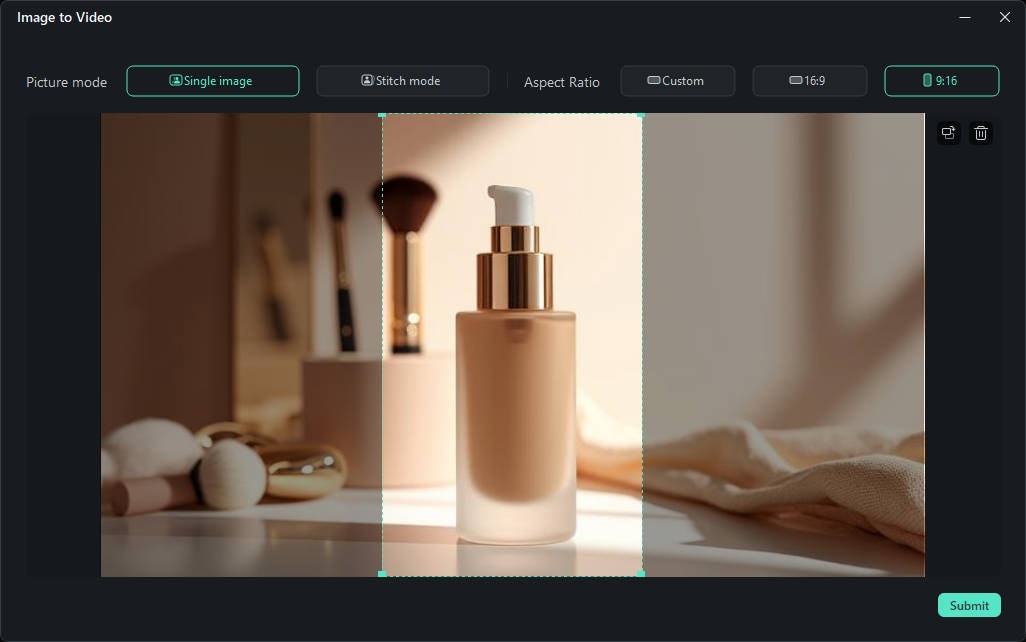
Task: Switch to Stitch mode
Action: point(403,81)
